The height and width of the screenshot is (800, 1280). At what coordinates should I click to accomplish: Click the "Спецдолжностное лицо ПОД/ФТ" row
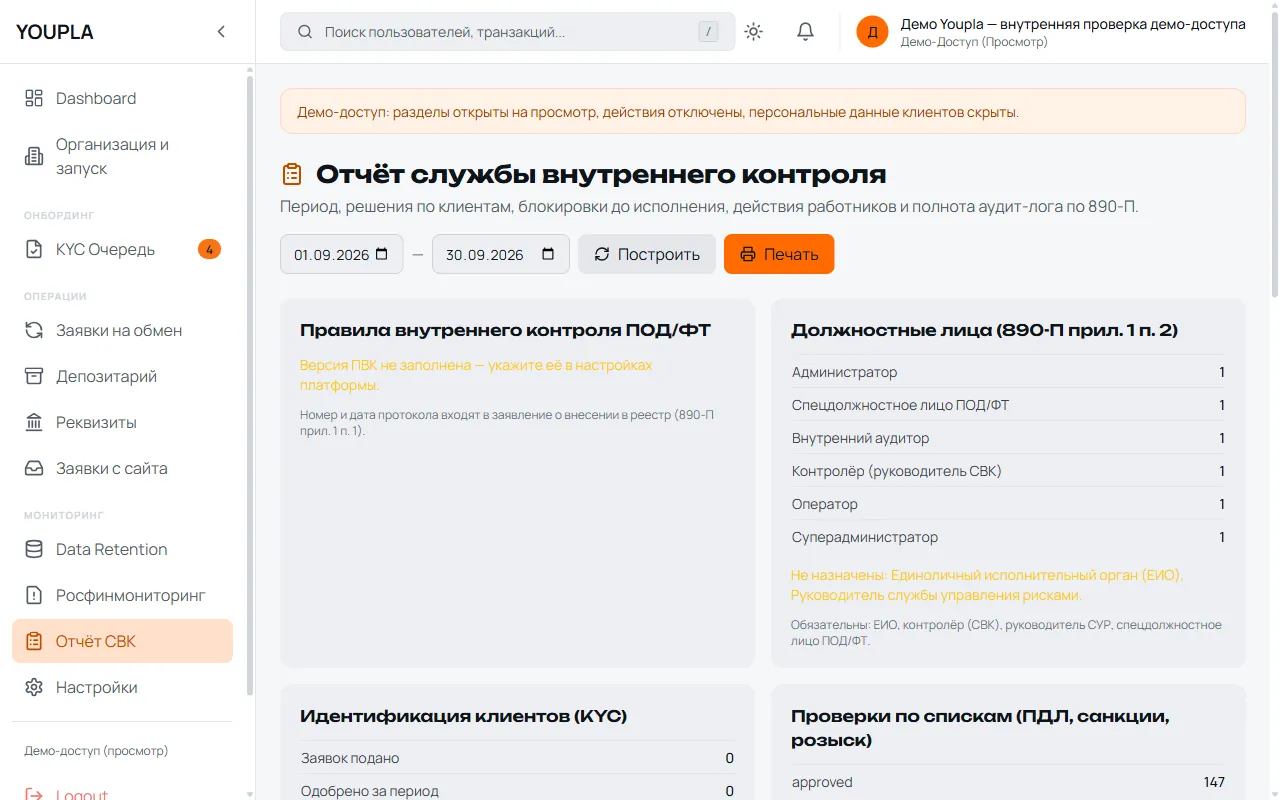click(x=1008, y=405)
